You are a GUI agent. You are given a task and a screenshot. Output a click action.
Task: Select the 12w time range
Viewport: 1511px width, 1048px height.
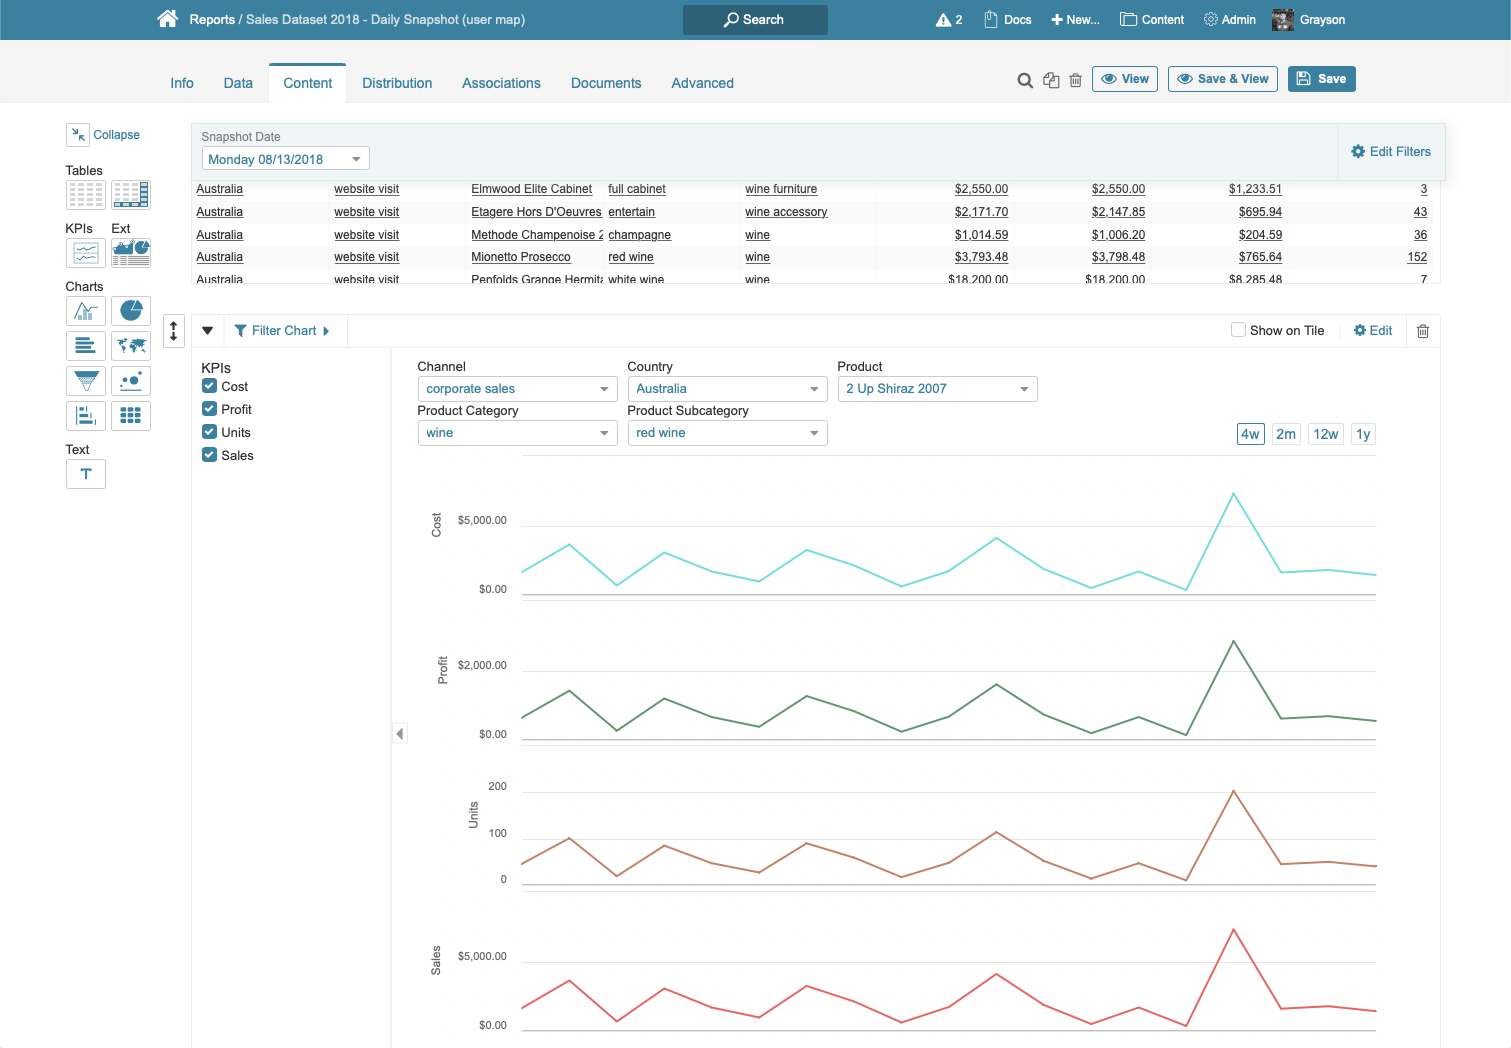pyautogui.click(x=1325, y=434)
